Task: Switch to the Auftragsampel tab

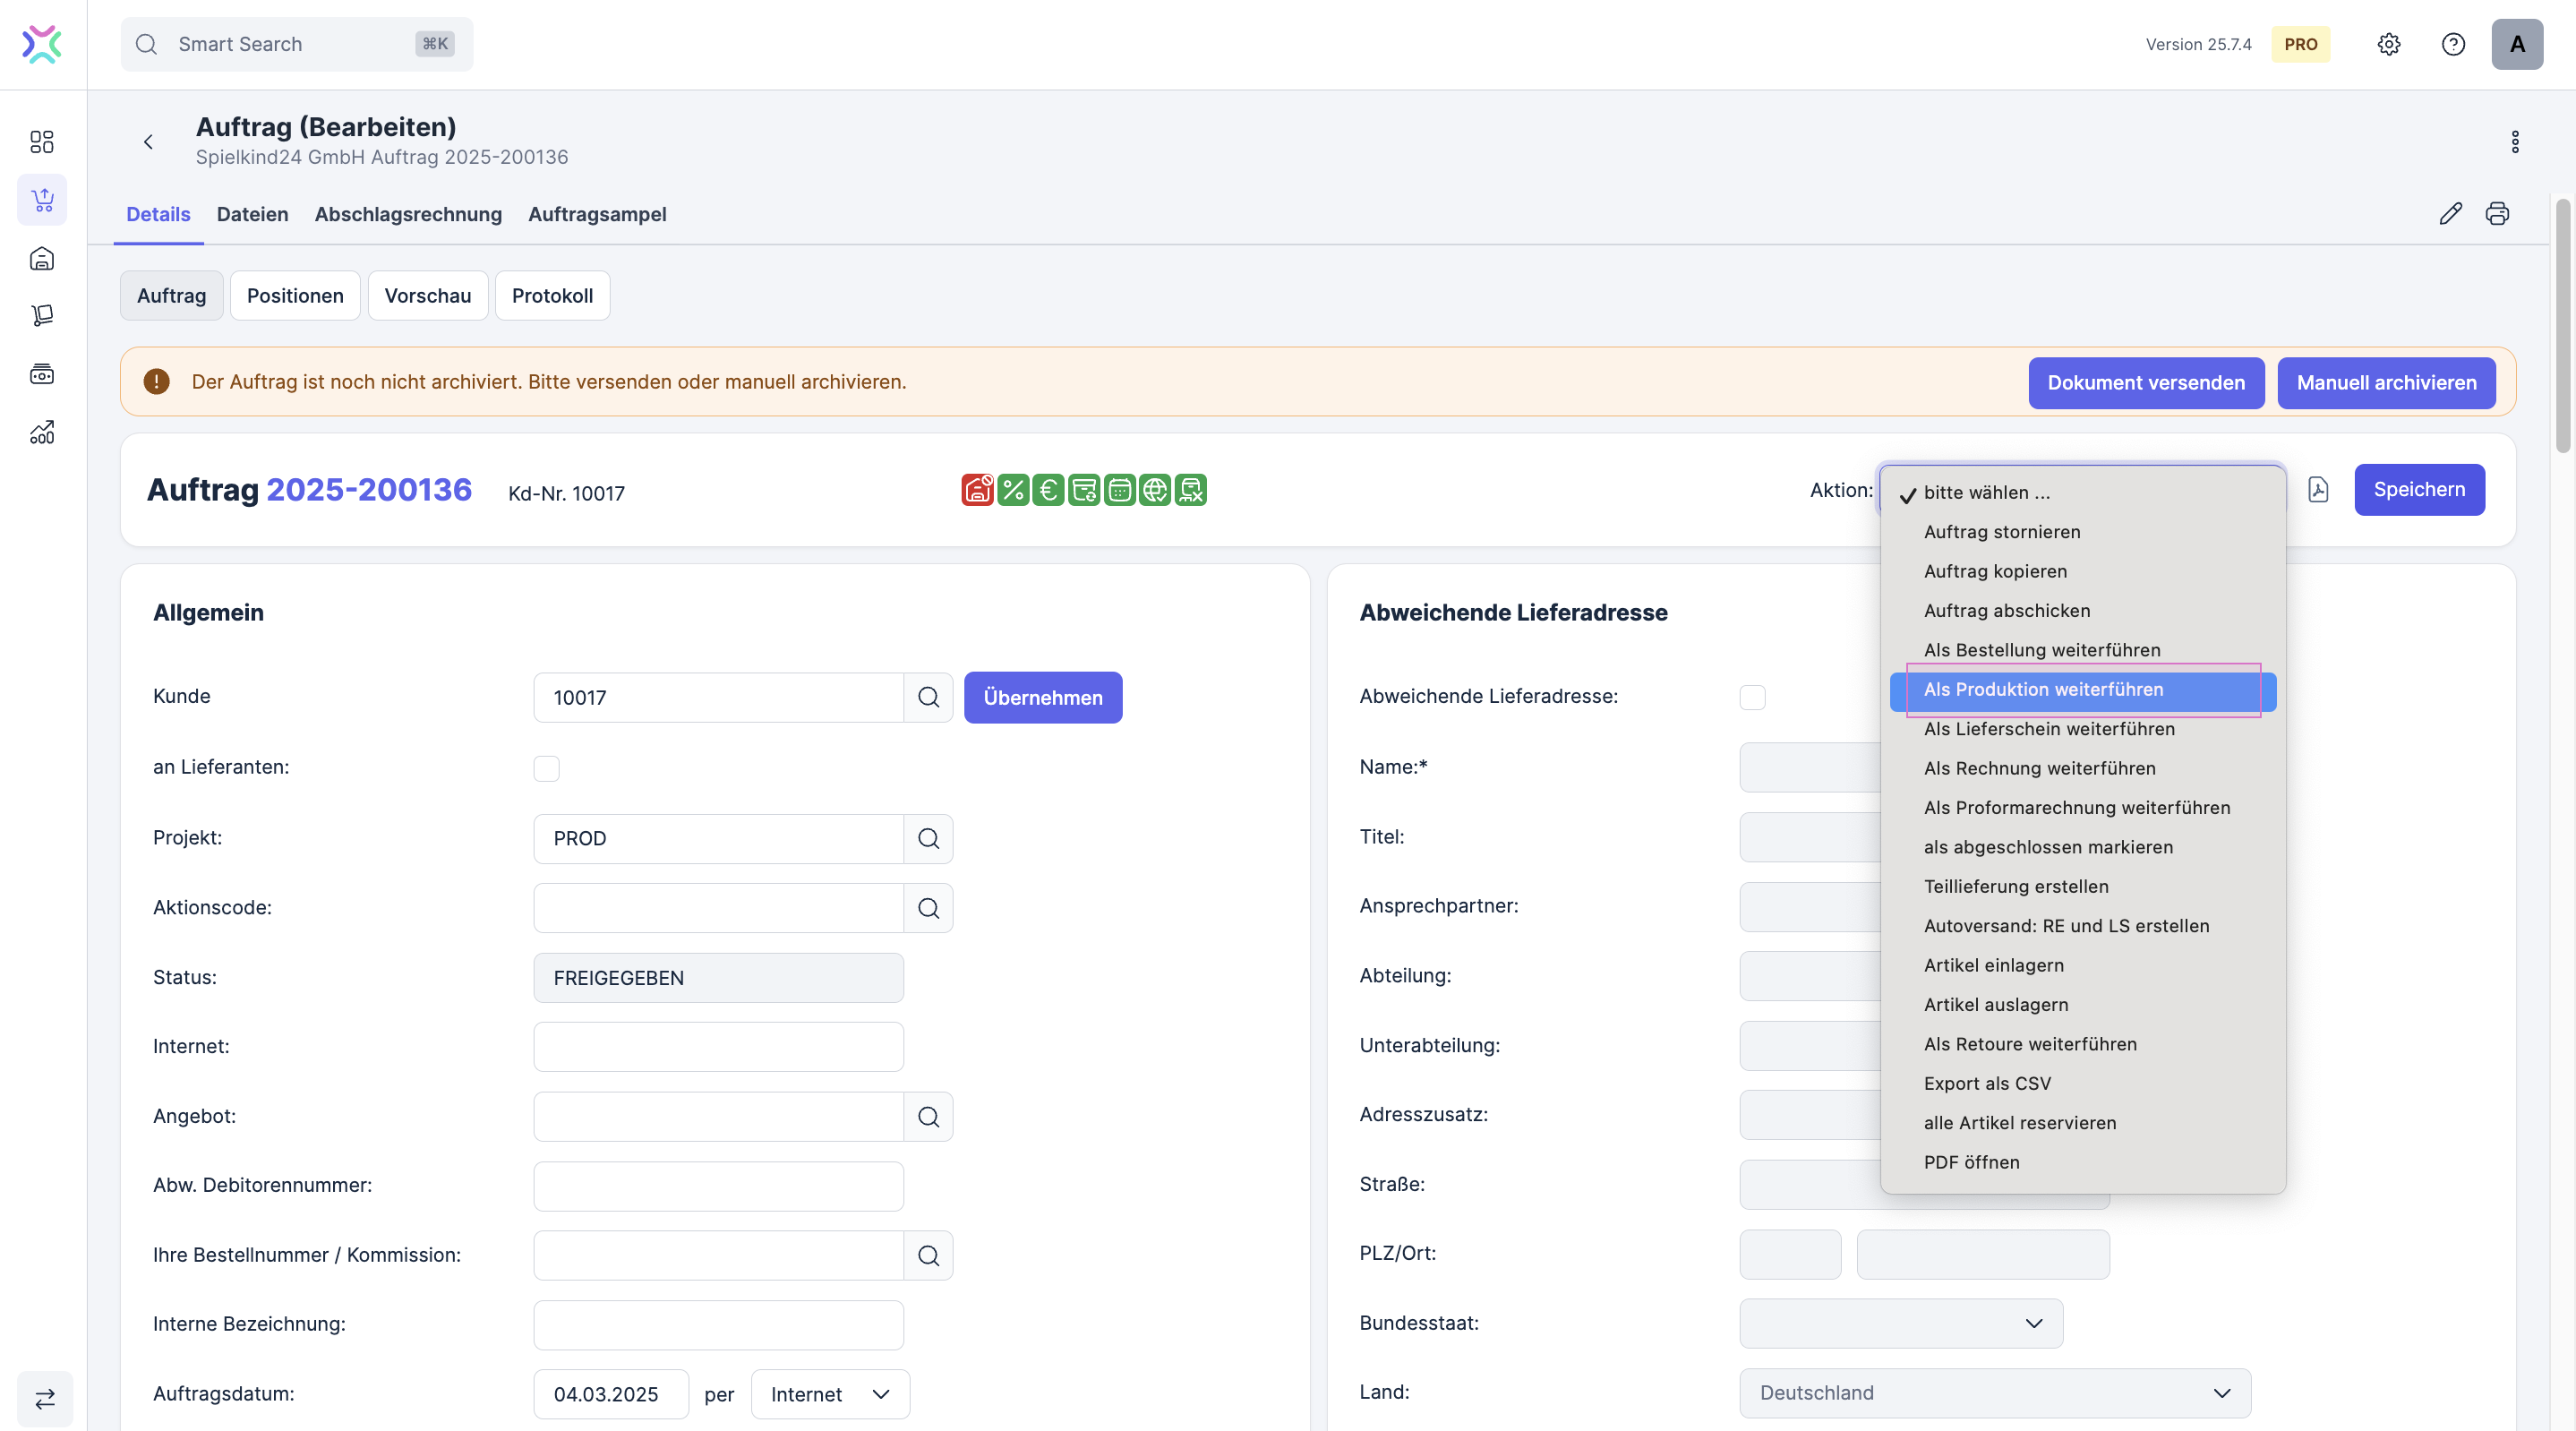Action: click(x=597, y=214)
